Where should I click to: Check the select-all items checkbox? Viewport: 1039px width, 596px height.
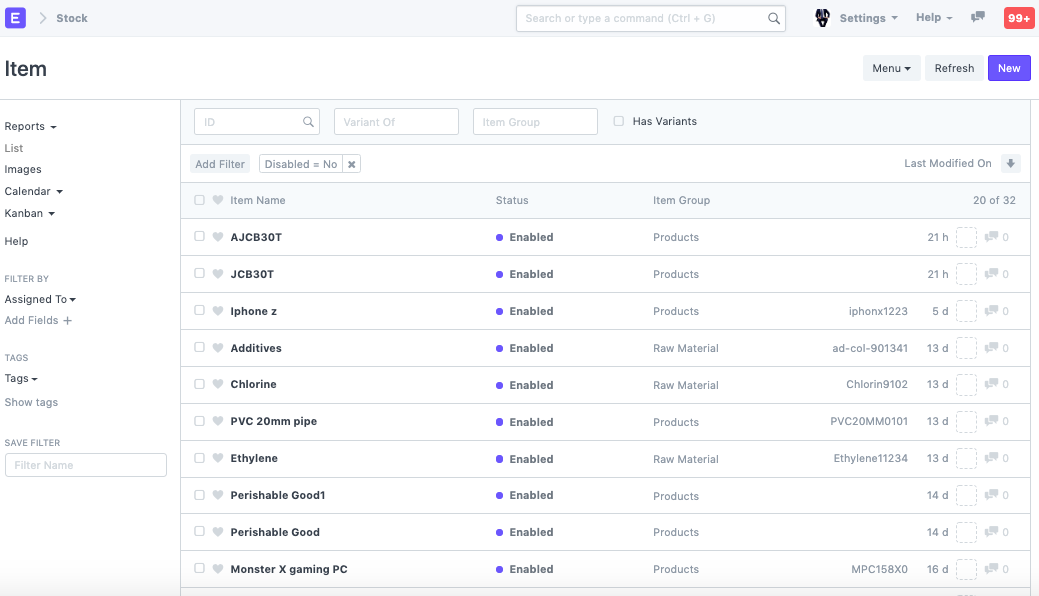(200, 200)
